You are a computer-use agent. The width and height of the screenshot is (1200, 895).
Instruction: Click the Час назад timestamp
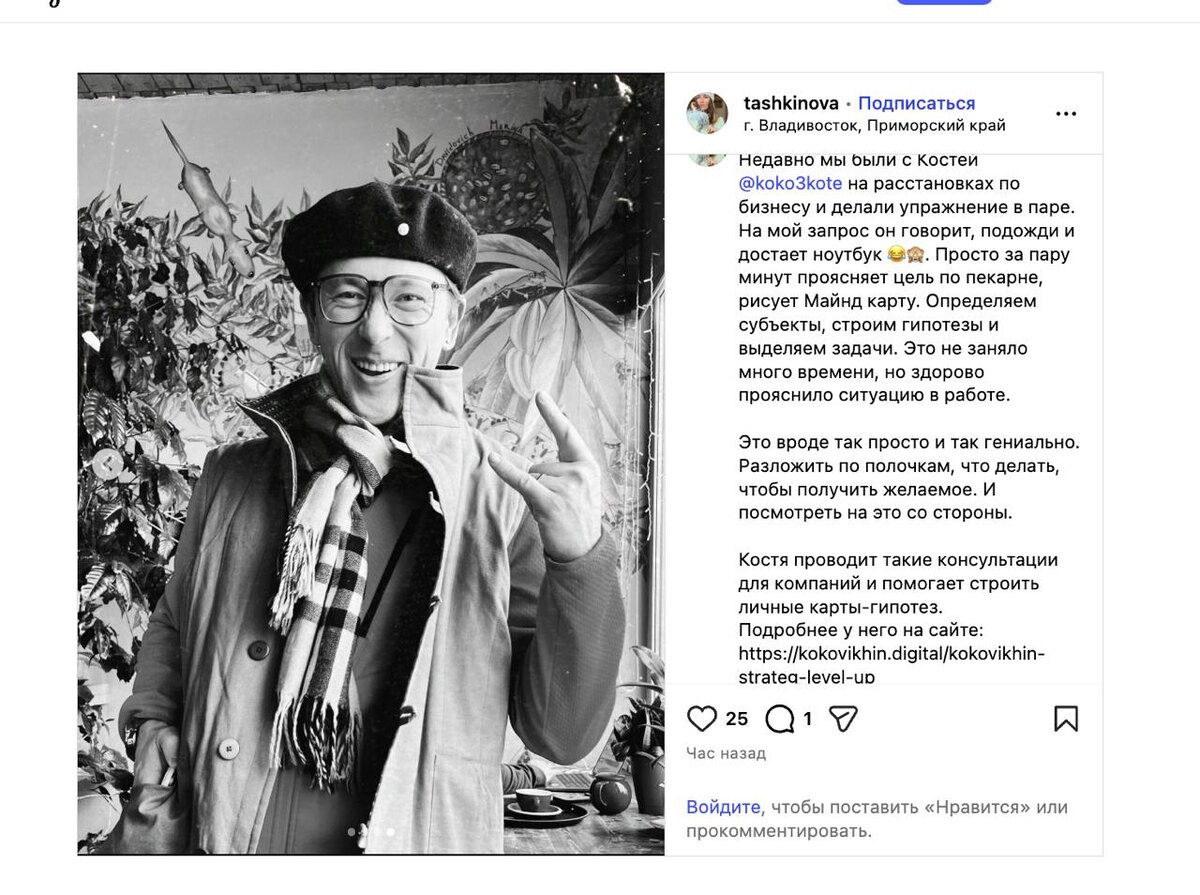point(726,753)
